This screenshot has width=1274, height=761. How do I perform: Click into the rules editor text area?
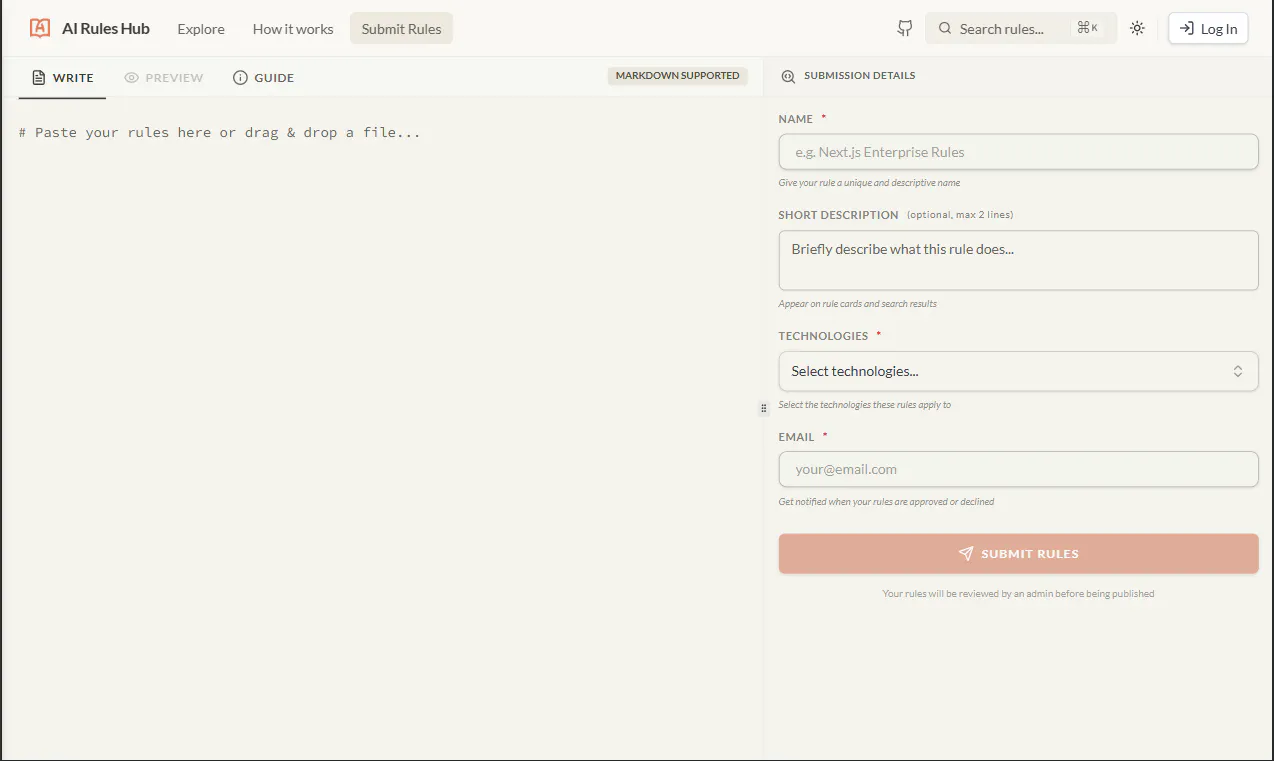(381, 430)
